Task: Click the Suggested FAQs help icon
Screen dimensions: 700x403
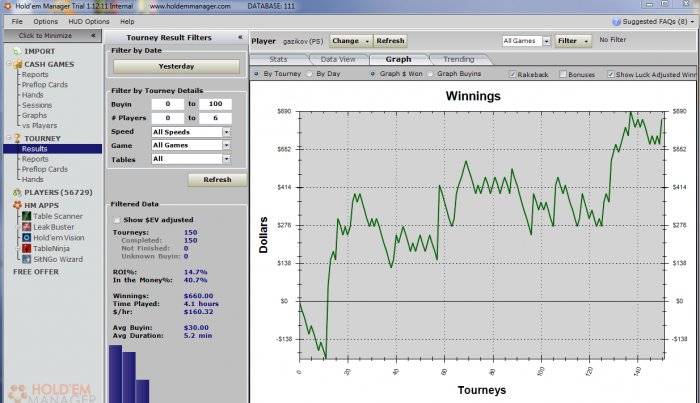Action: click(x=617, y=21)
